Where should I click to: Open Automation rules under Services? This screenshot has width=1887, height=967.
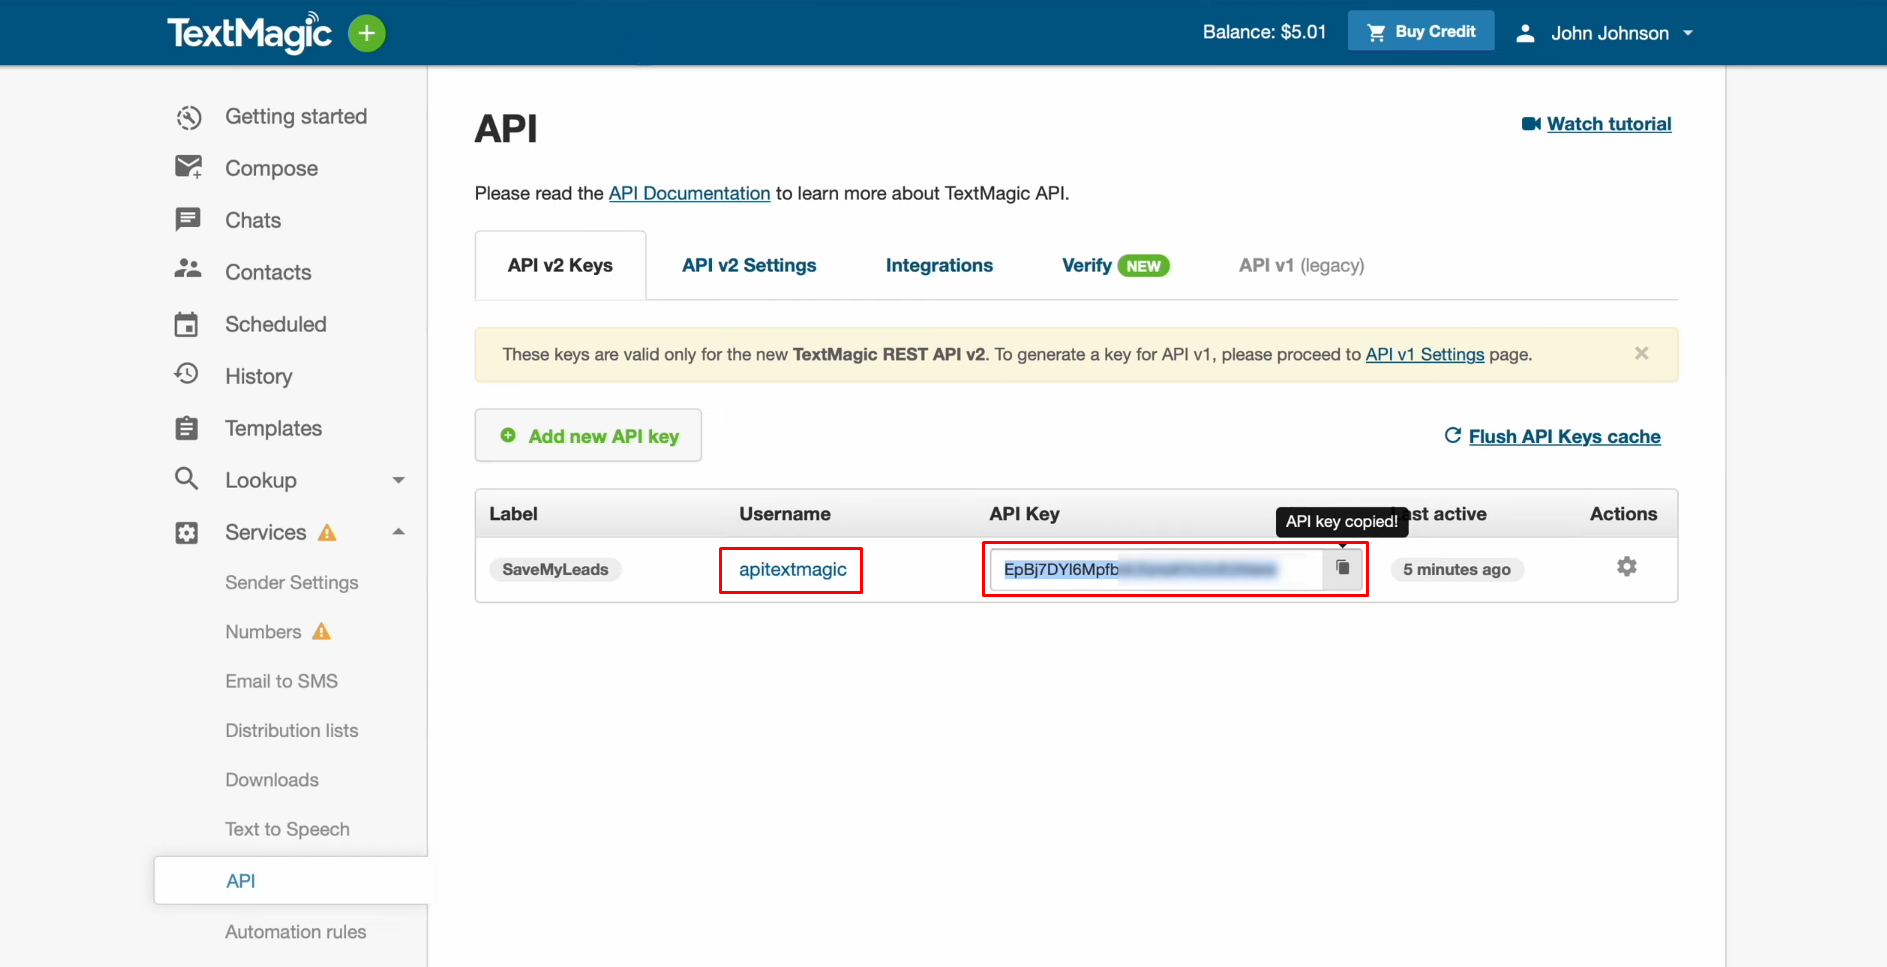[x=295, y=932]
